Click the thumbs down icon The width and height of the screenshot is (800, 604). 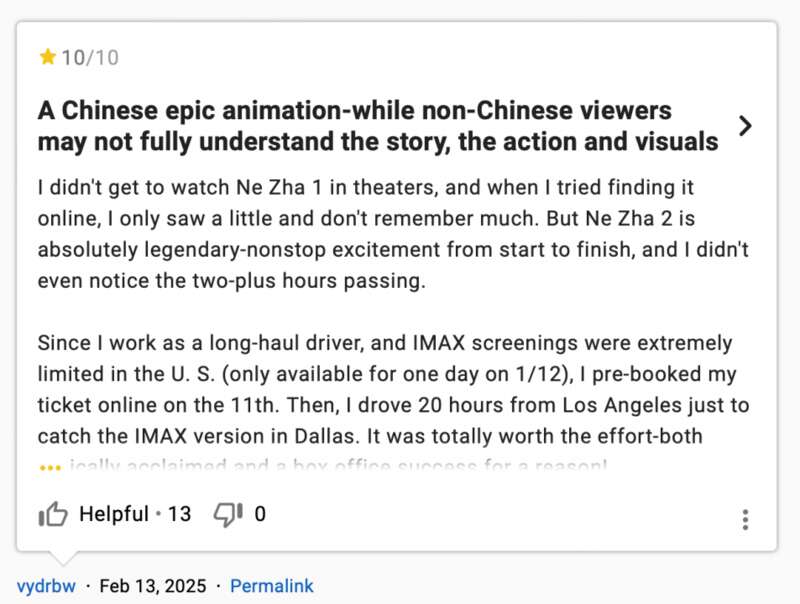228,515
